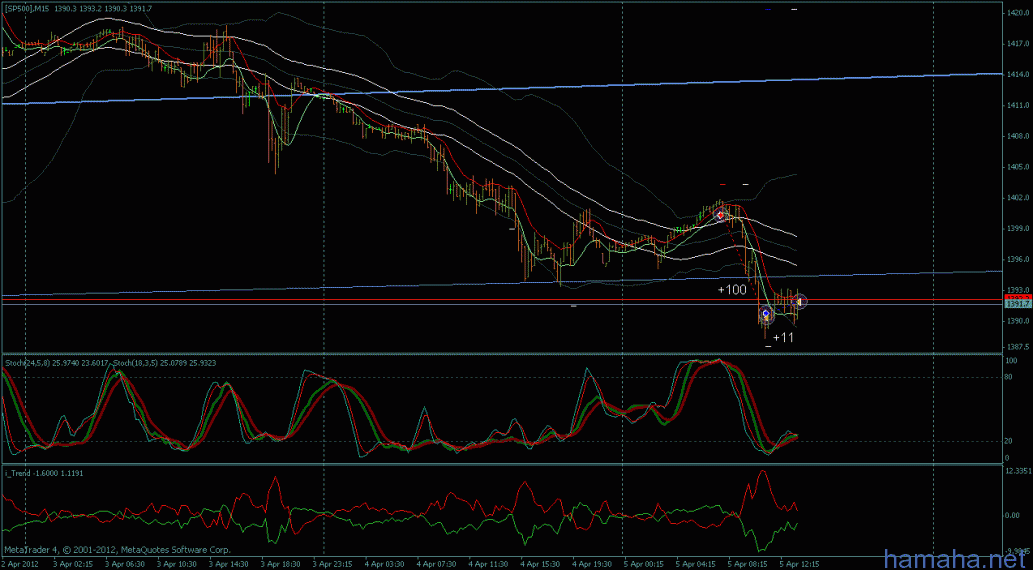Click the [SP500],M15 chart title
This screenshot has height=570, width=1033.
click(x=28, y=7)
